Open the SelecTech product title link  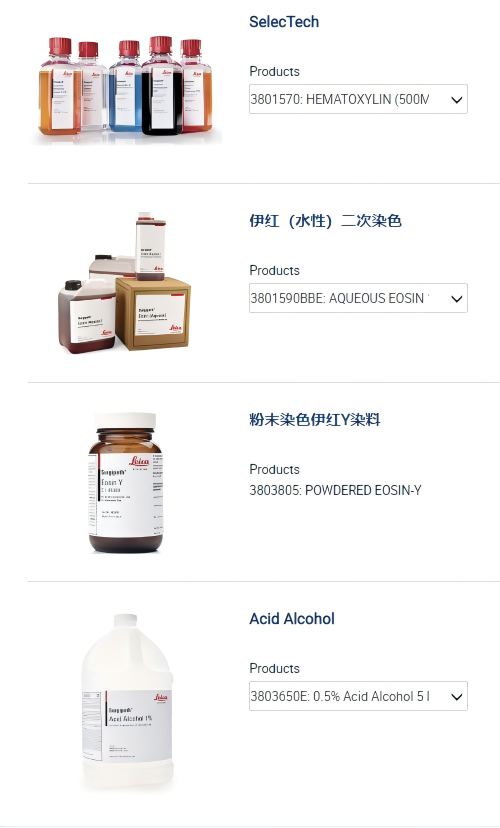[284, 22]
